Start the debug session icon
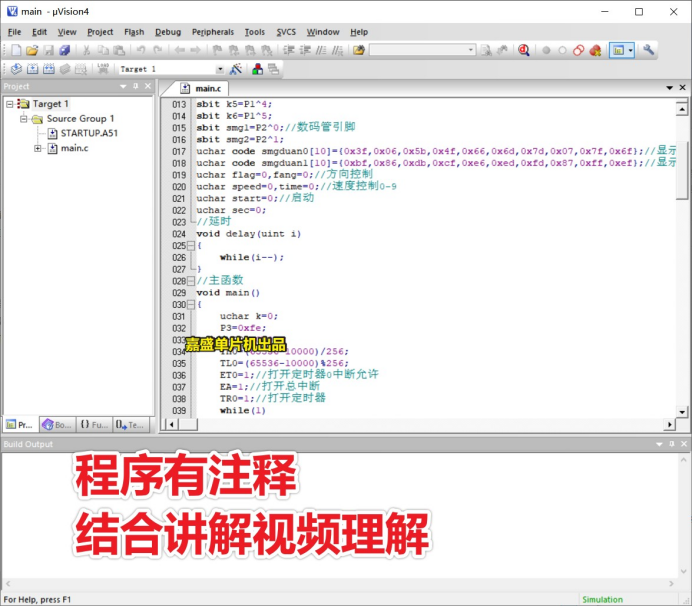Image resolution: width=693 pixels, height=607 pixels. (x=524, y=50)
